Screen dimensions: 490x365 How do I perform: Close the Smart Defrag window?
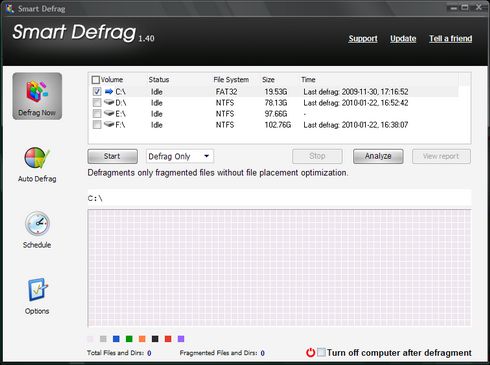(x=478, y=8)
